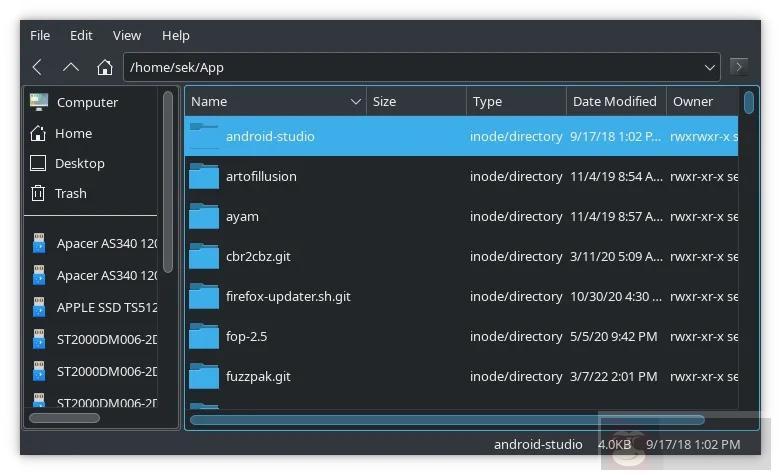This screenshot has height=475, width=781.
Task: Open the File menu
Action: (40, 35)
